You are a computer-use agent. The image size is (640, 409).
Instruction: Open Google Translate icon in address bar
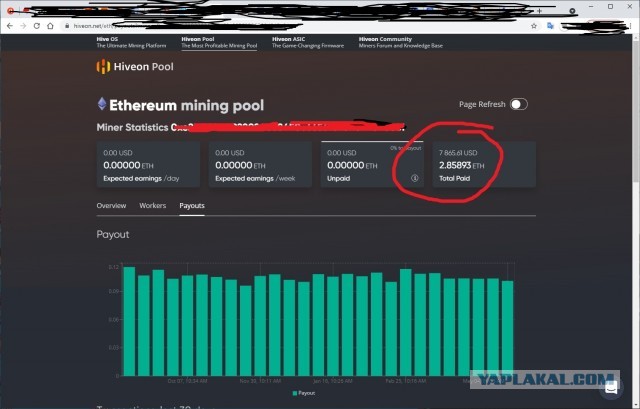pyautogui.click(x=550, y=26)
